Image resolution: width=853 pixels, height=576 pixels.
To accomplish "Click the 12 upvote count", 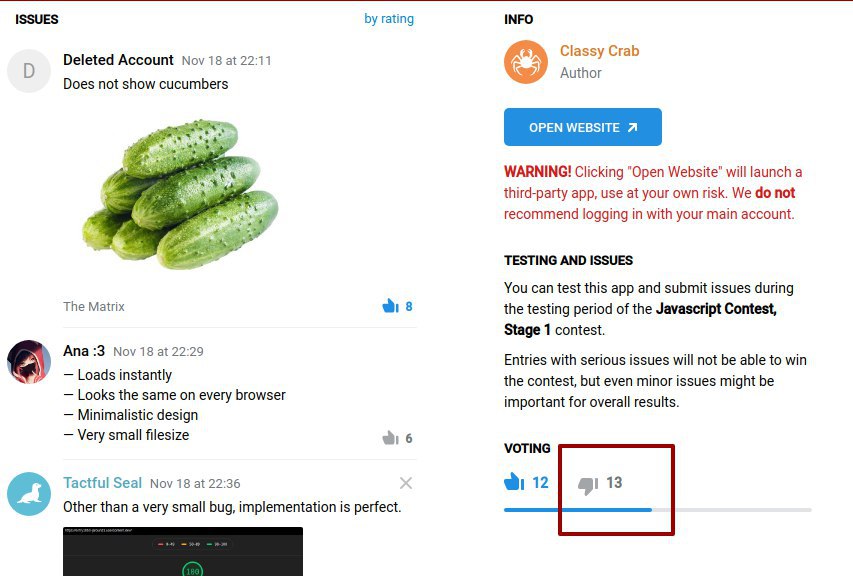I will (540, 482).
